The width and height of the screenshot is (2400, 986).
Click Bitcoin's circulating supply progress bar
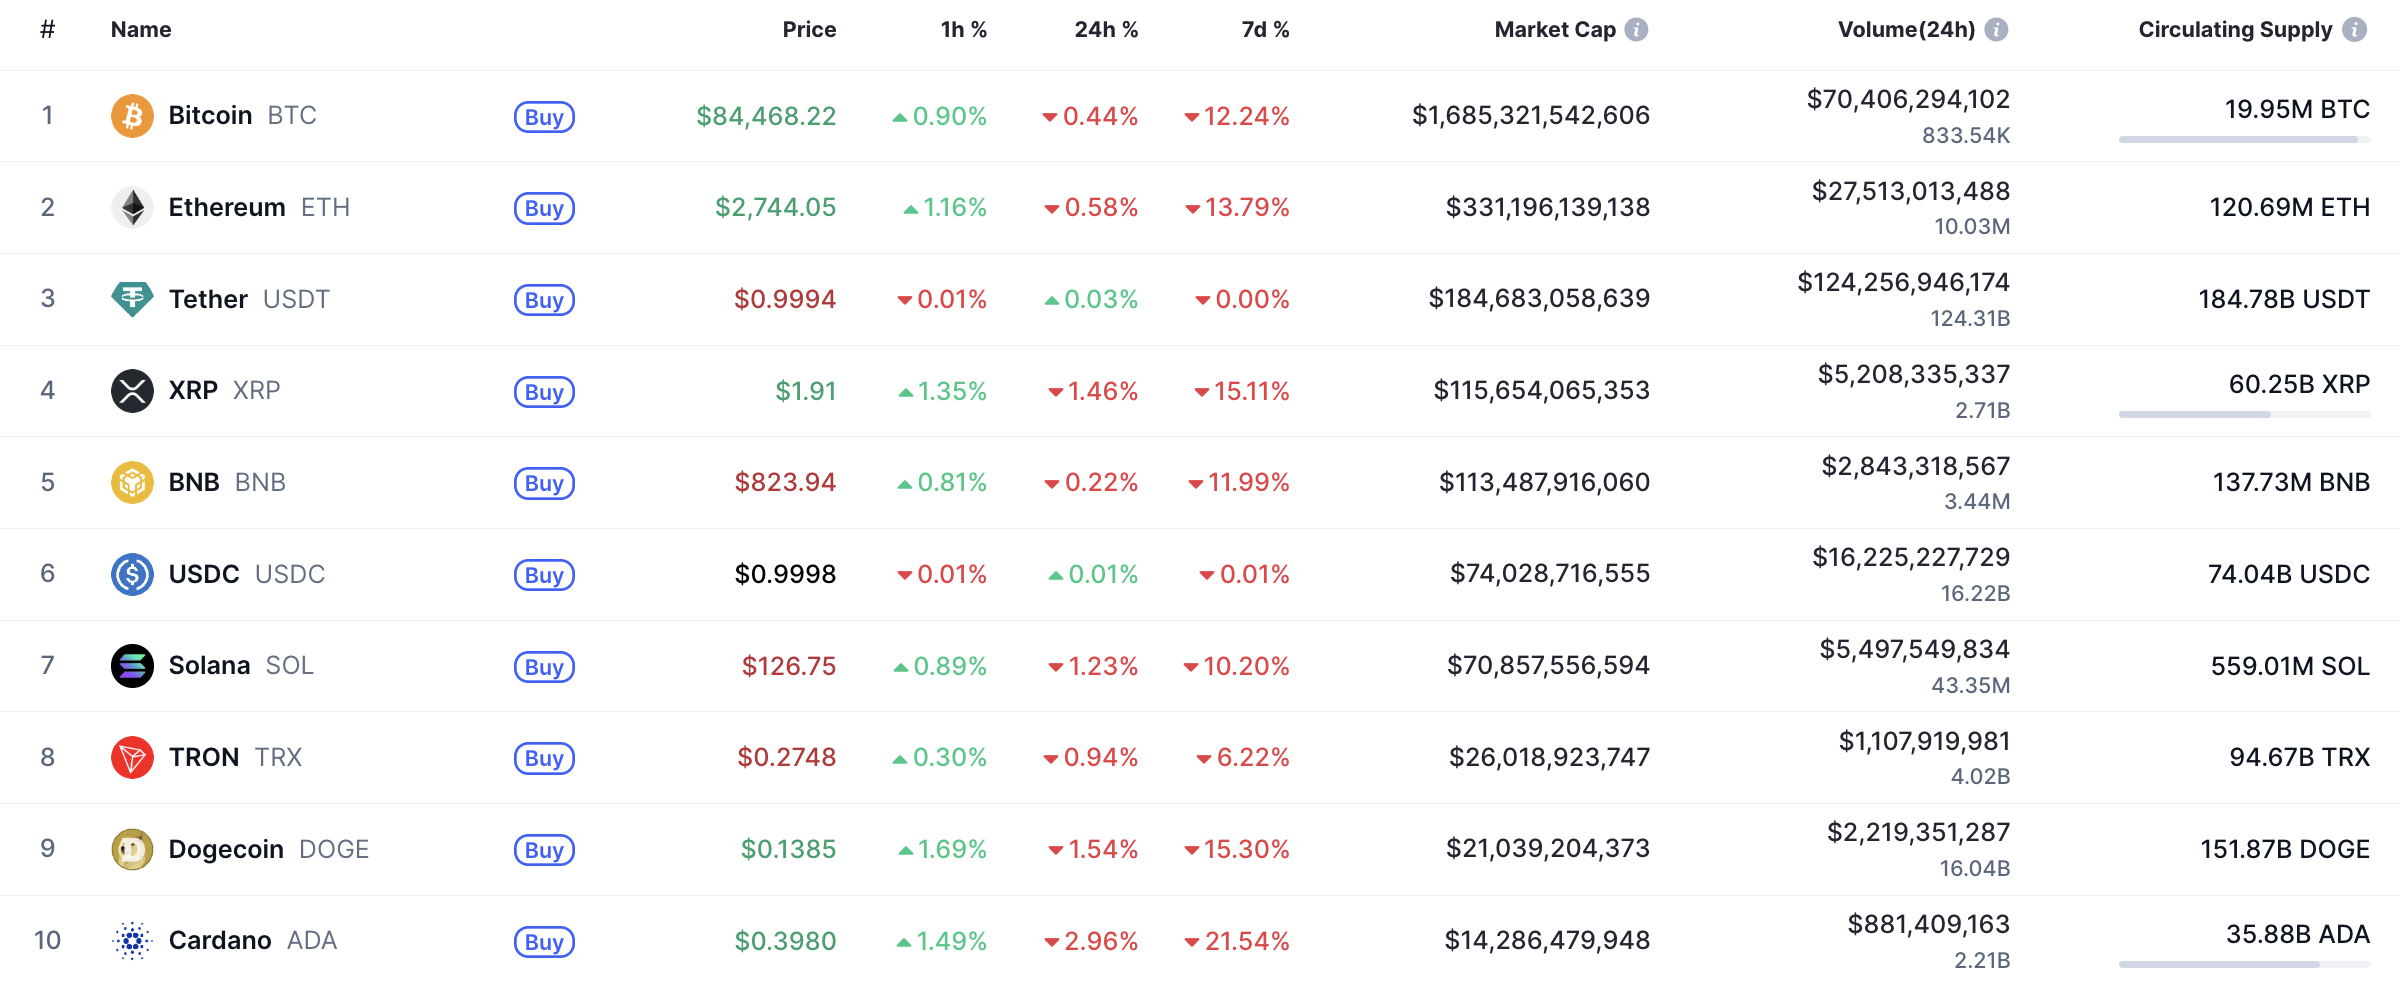pyautogui.click(x=2244, y=140)
